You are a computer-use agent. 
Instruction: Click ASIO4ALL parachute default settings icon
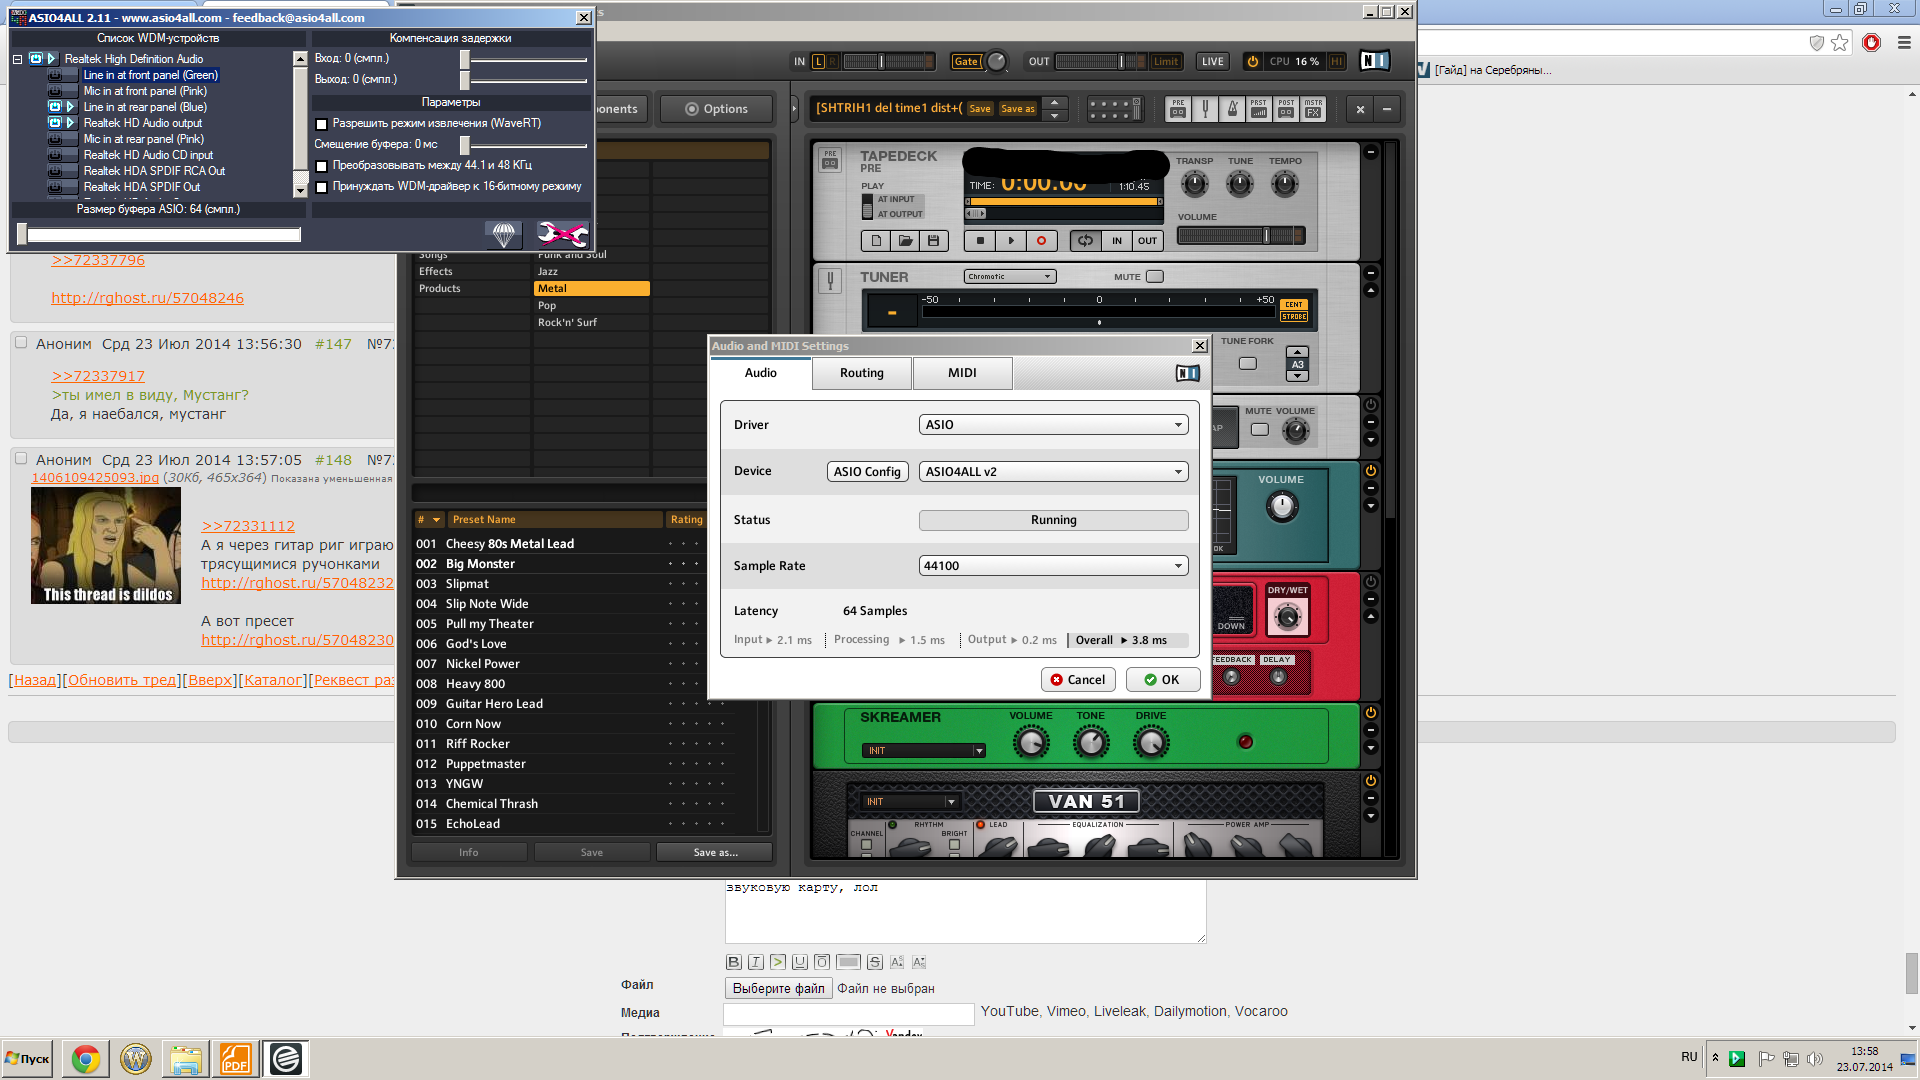pos(504,234)
